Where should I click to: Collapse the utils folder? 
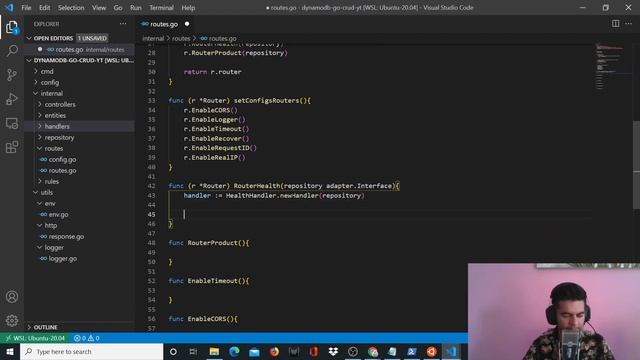click(x=47, y=193)
